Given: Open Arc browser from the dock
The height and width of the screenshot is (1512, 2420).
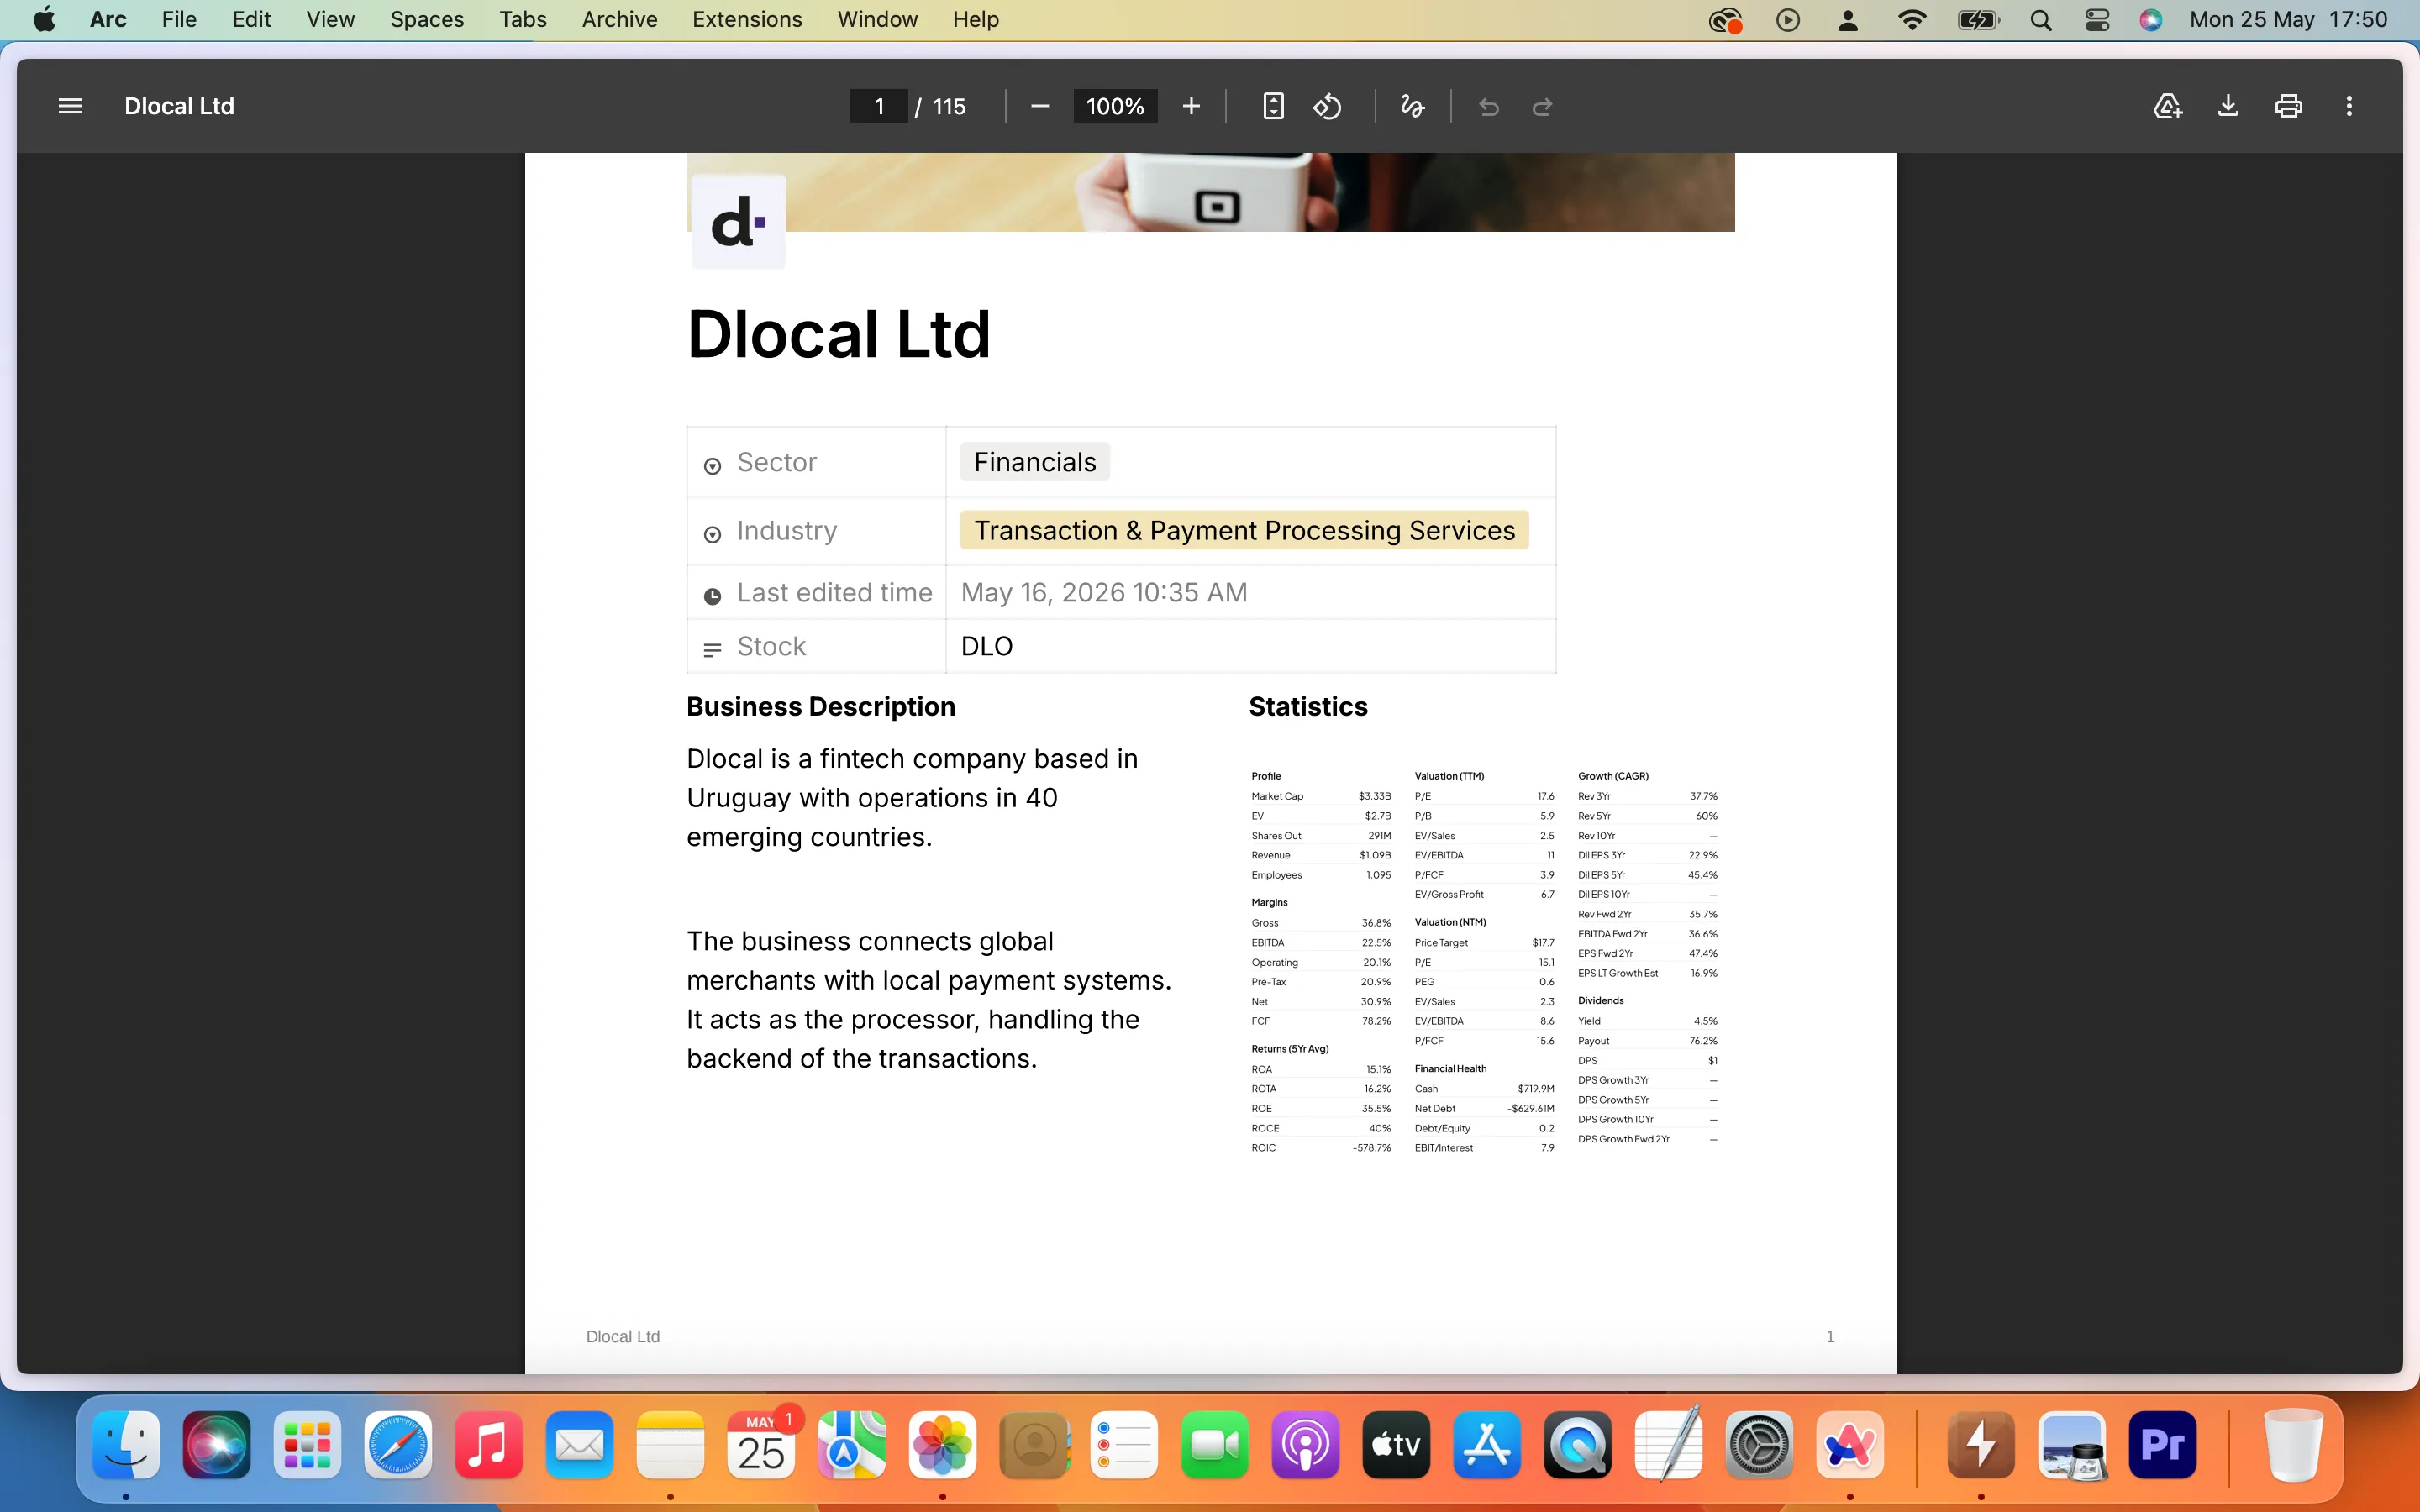Looking at the screenshot, I should coord(1850,1444).
